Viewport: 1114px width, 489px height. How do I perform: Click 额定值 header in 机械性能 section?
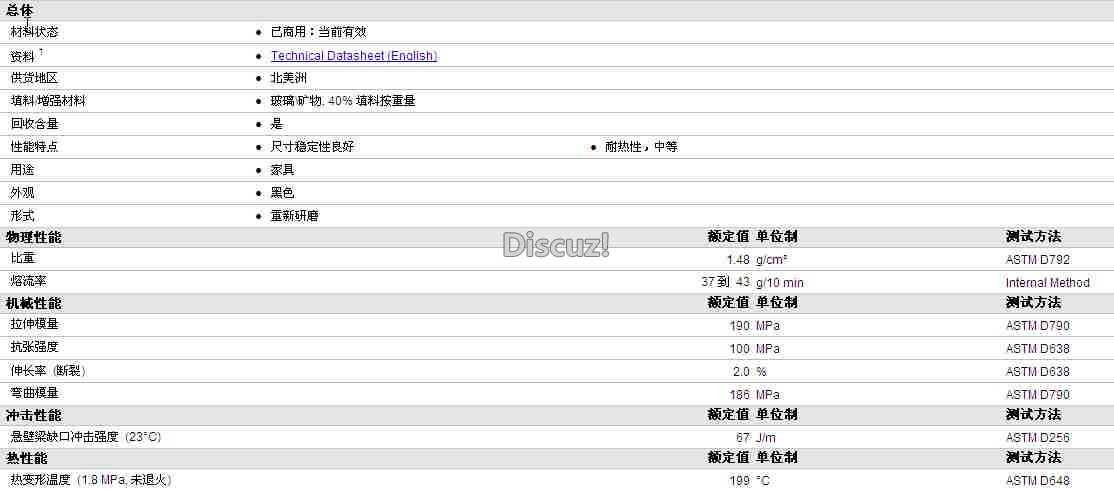(728, 303)
